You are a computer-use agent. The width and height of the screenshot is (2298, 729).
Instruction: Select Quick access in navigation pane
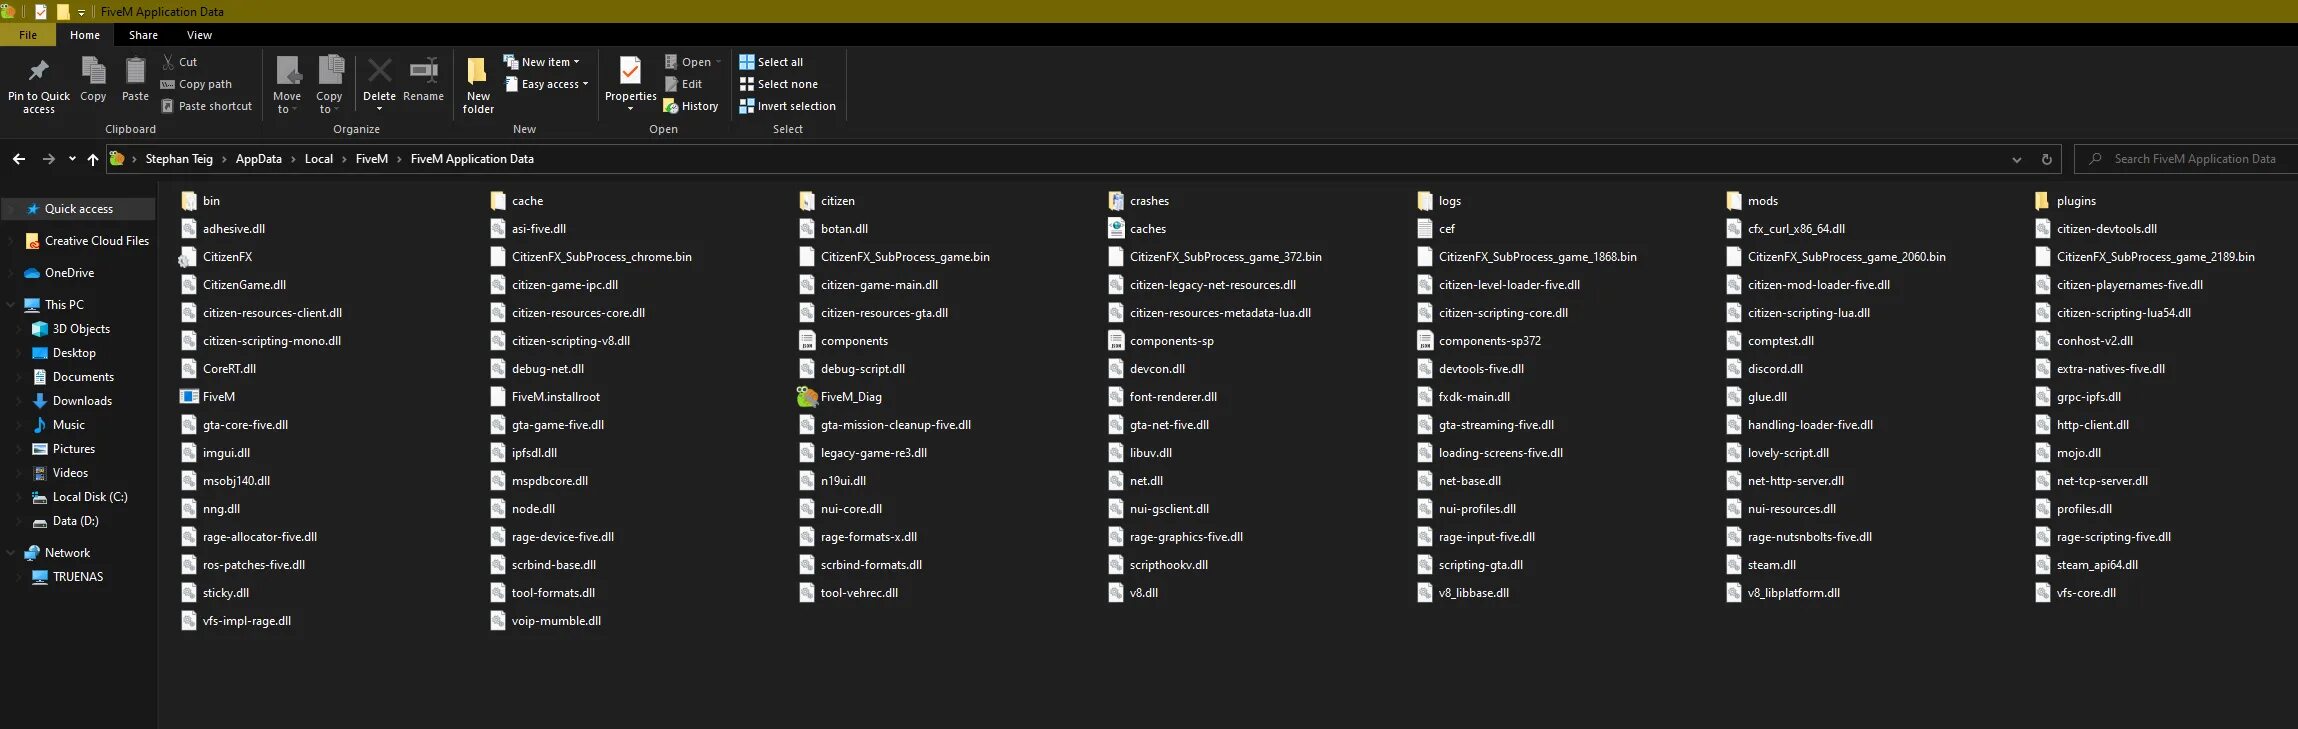tap(79, 209)
